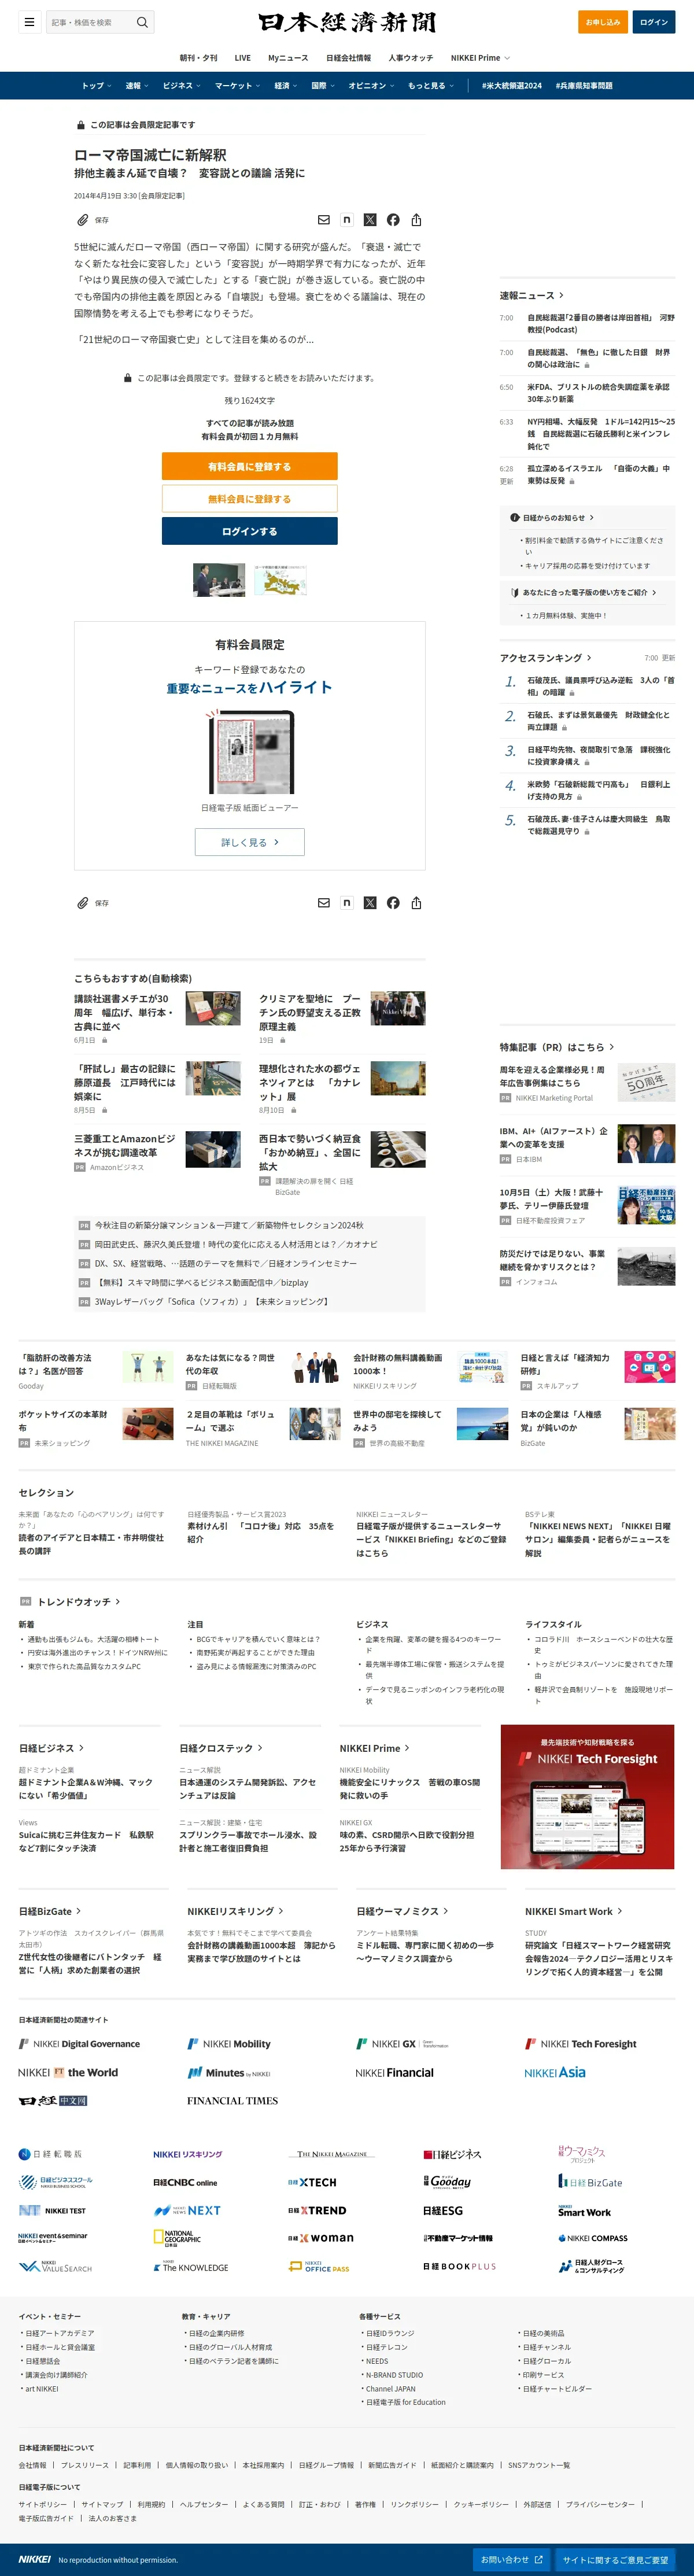The width and height of the screenshot is (694, 2576).
Task: Open the LIVE menu item
Action: pos(243,58)
